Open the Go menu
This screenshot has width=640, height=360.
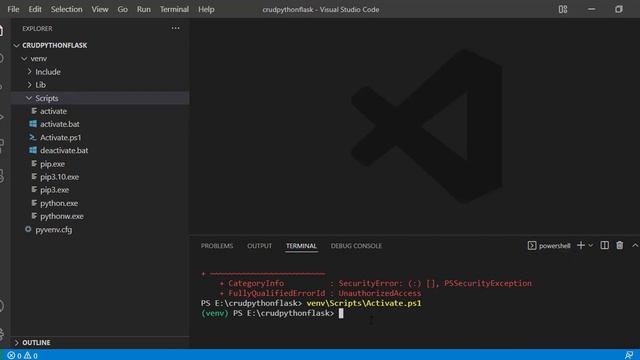coord(122,9)
